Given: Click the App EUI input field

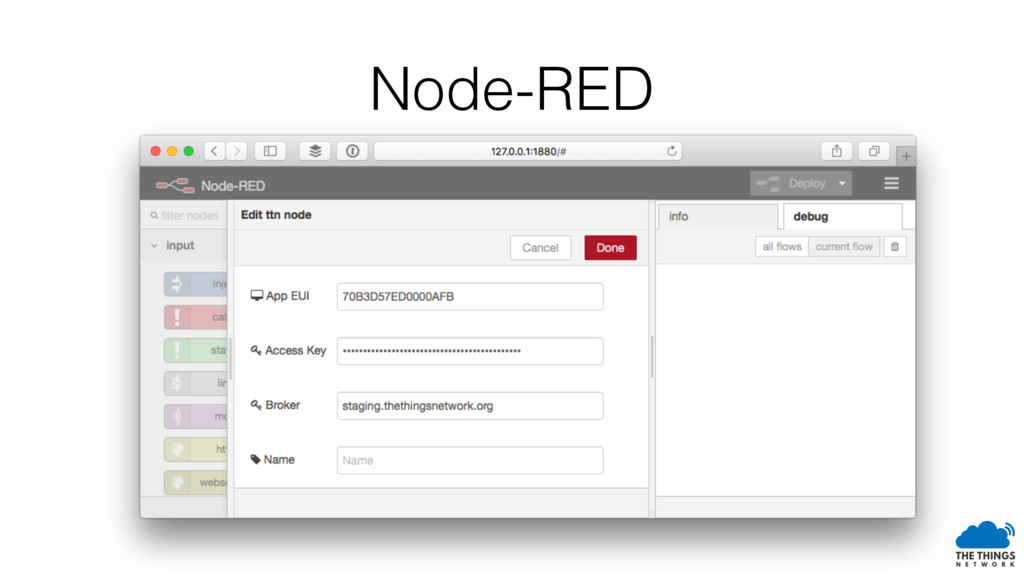Looking at the screenshot, I should coord(470,296).
